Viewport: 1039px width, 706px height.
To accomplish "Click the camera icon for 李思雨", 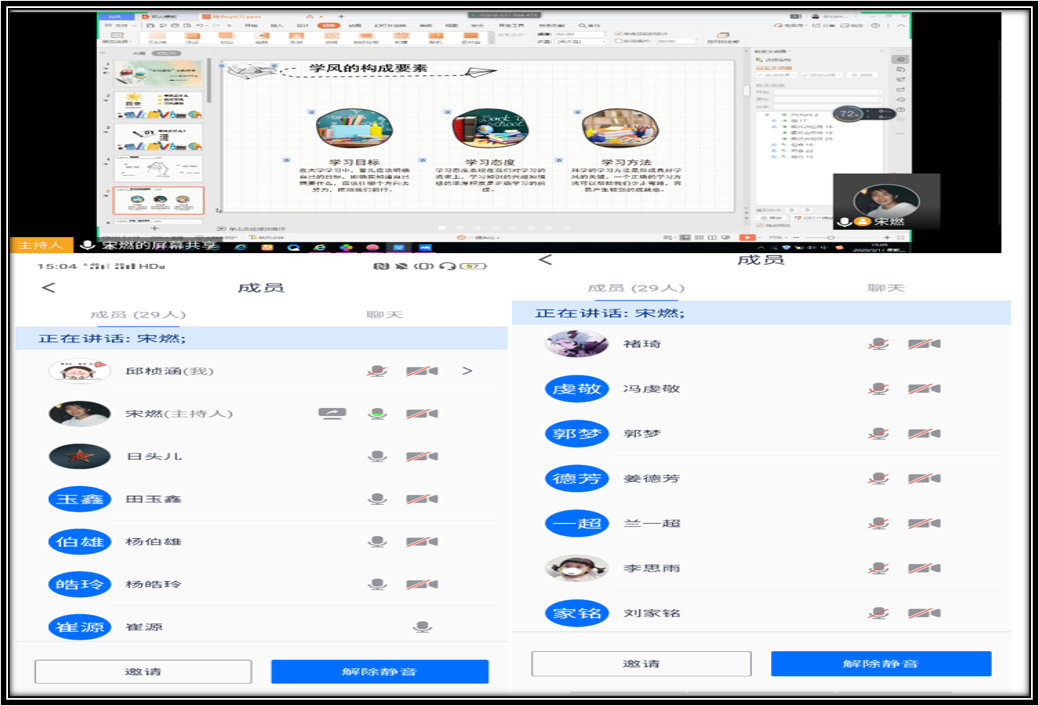I will point(923,568).
